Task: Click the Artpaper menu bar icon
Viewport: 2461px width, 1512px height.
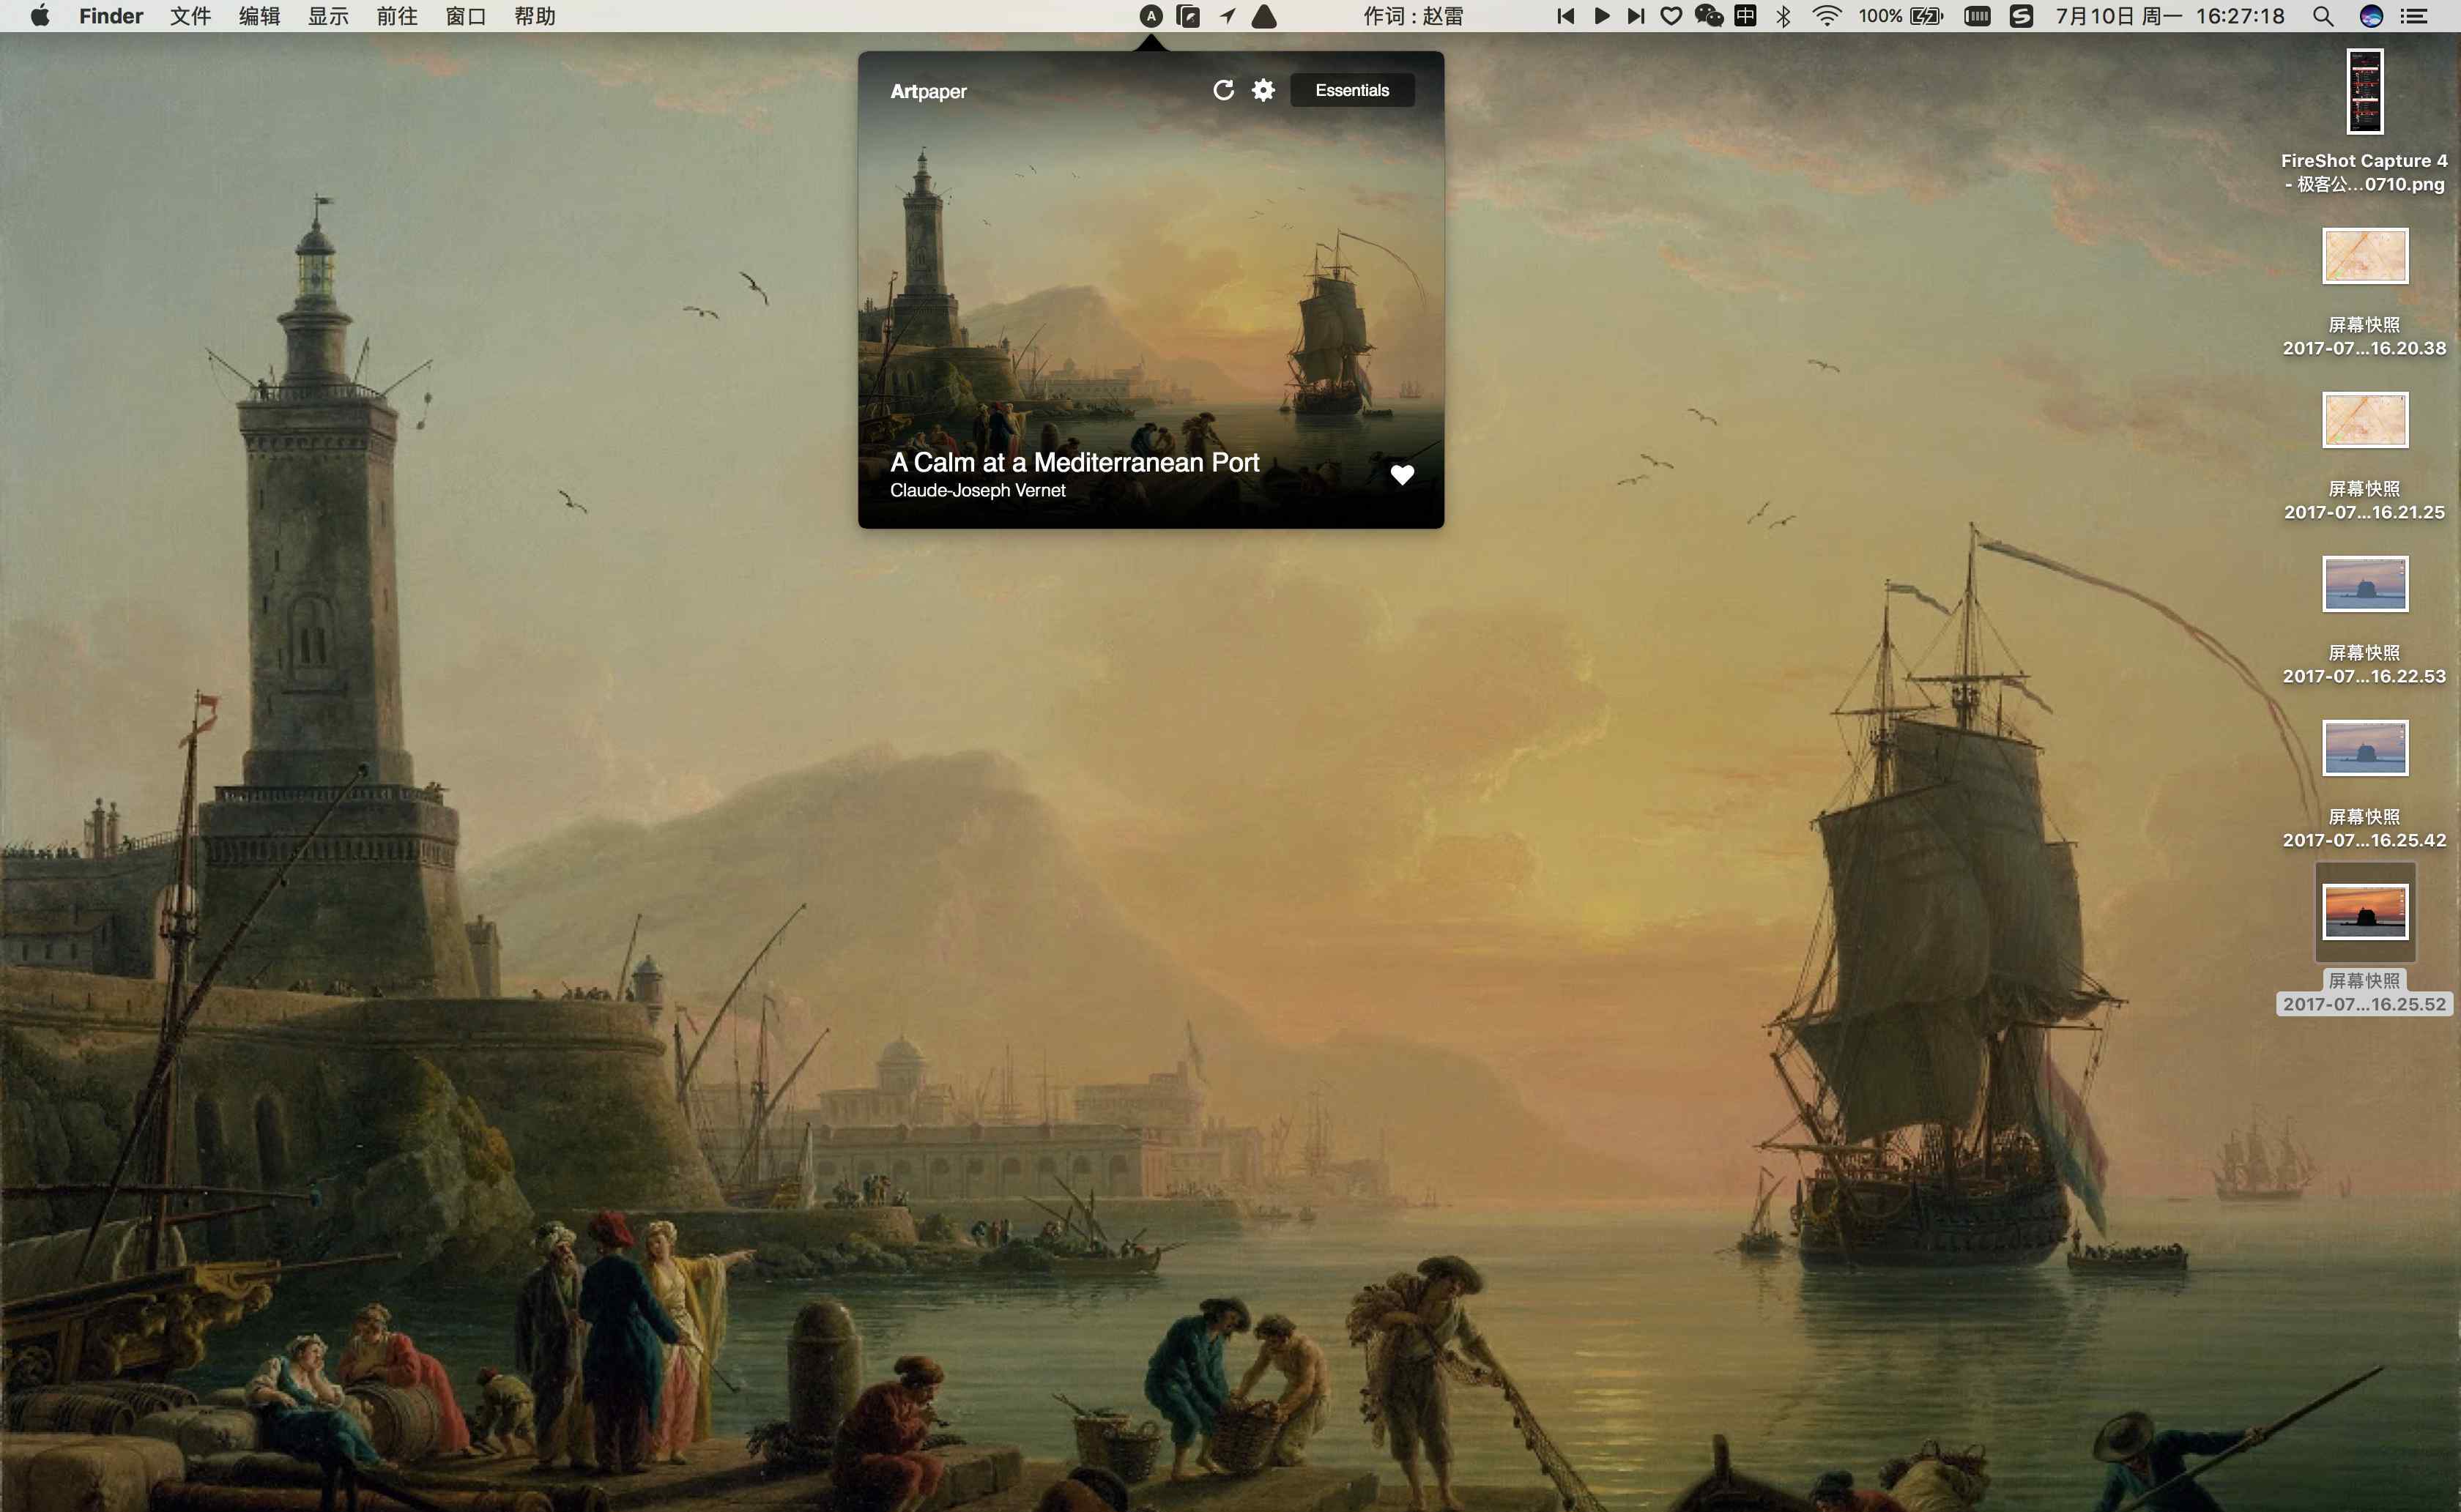Action: coord(1151,16)
